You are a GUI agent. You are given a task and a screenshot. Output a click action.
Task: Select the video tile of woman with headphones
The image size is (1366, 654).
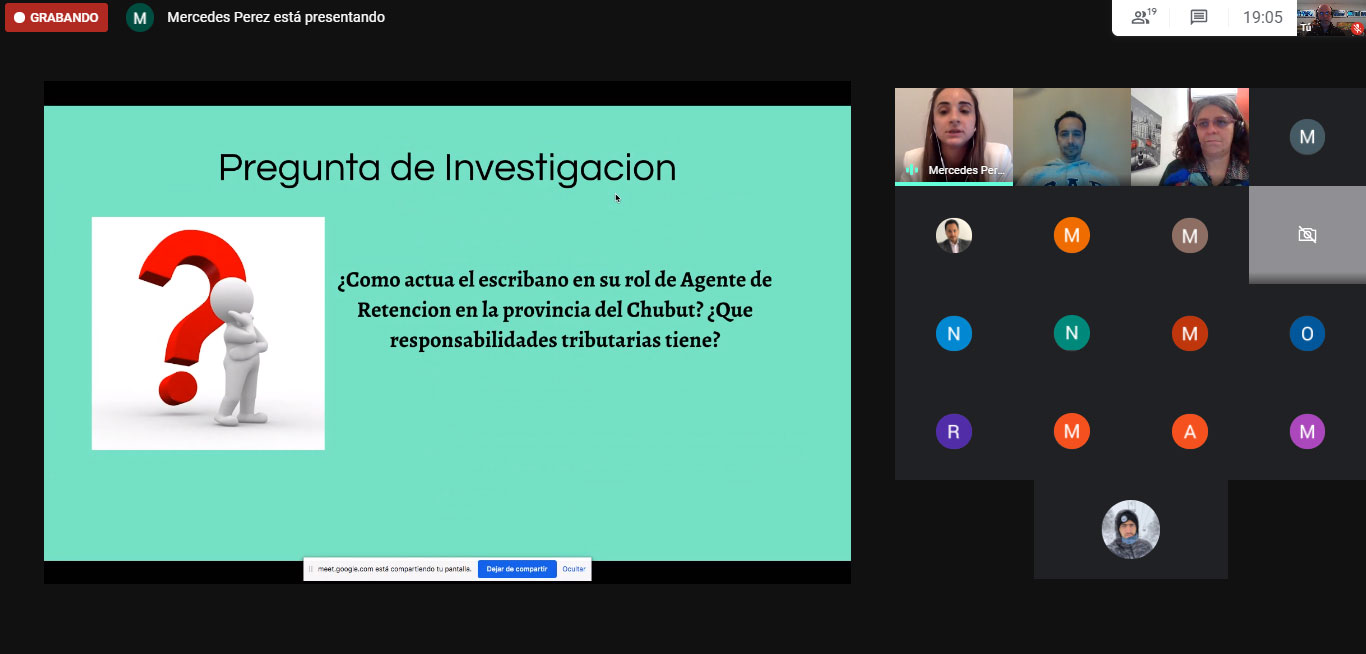tap(1189, 135)
